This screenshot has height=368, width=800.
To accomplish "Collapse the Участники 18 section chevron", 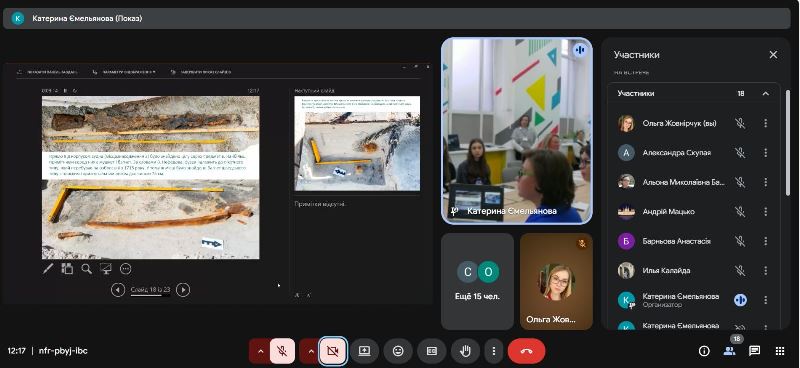I will coord(765,93).
